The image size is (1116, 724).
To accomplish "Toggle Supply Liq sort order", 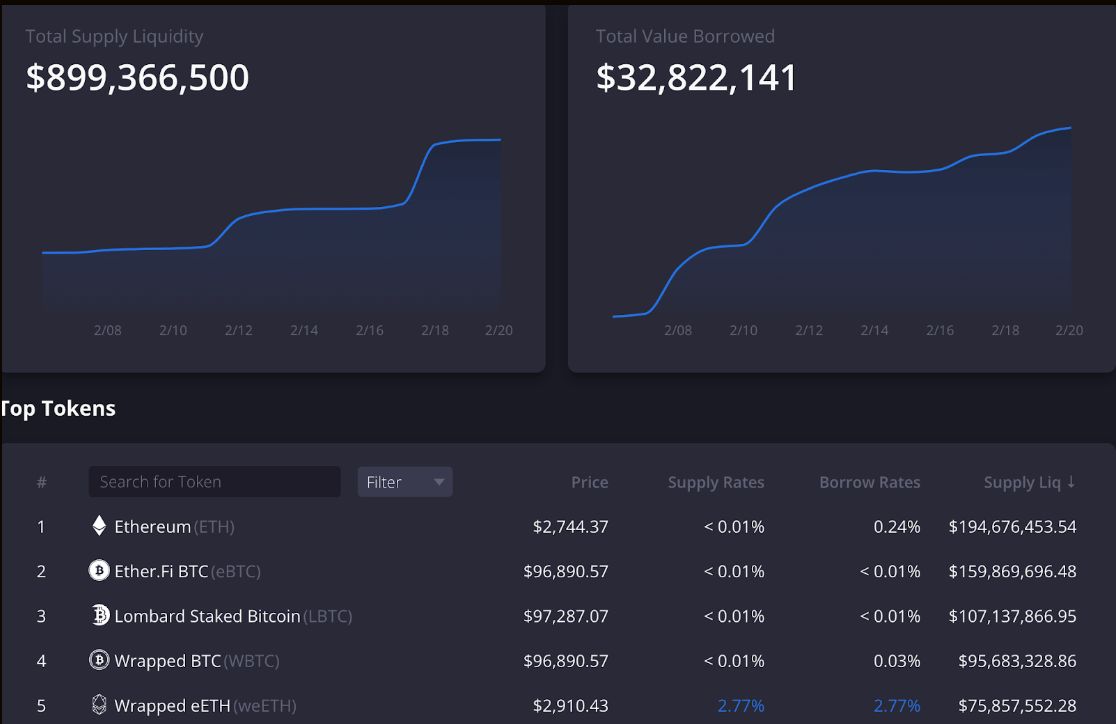I will [1030, 482].
